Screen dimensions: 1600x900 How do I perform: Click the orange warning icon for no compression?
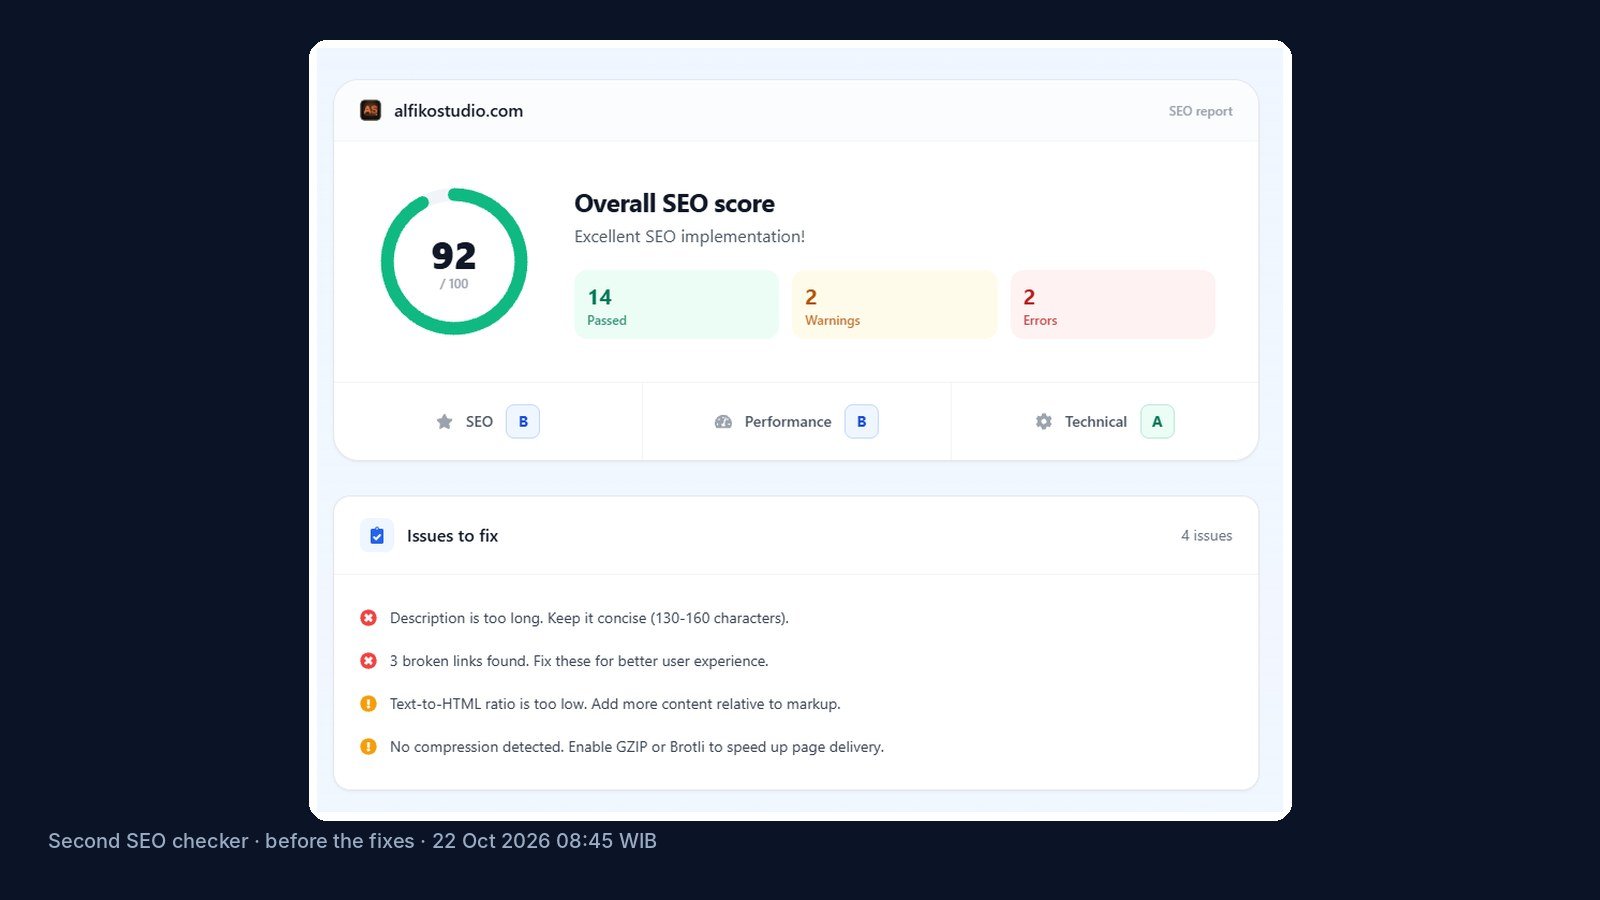pos(368,747)
